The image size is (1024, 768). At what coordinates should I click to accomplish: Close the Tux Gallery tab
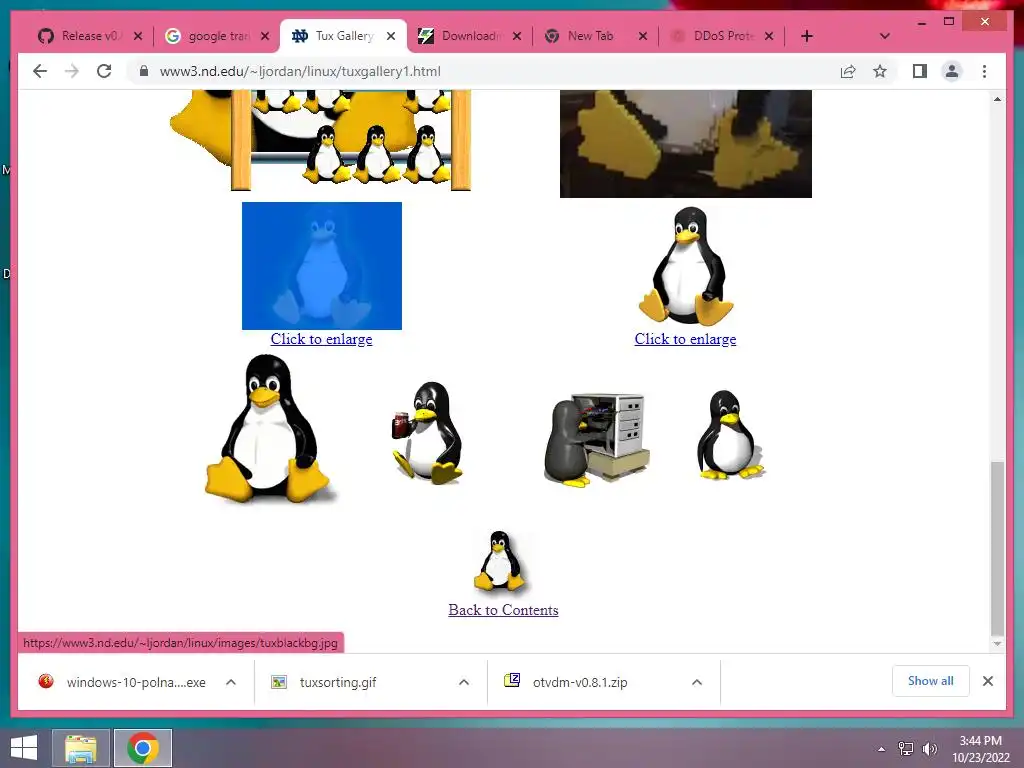[391, 36]
